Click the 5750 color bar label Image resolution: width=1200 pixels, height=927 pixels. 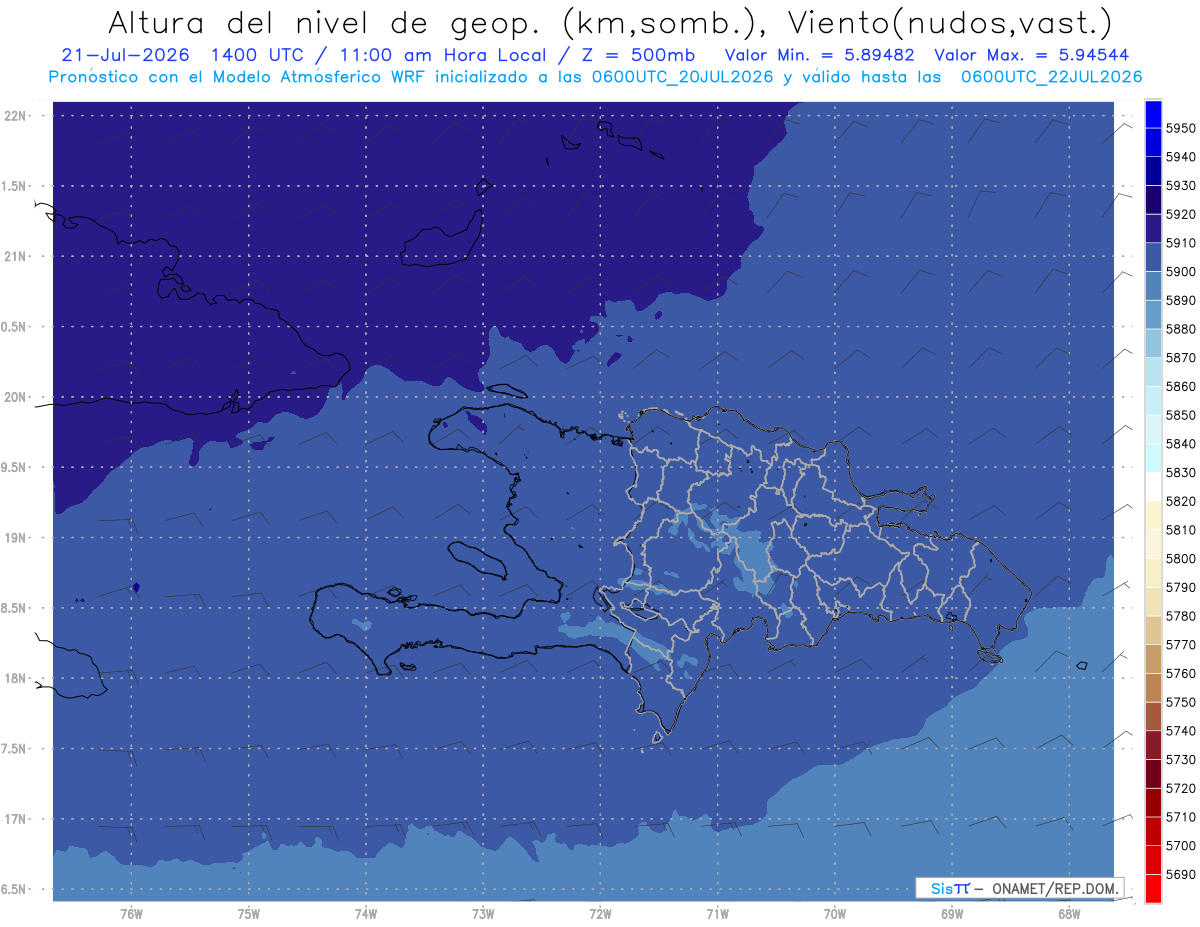click(x=1180, y=702)
